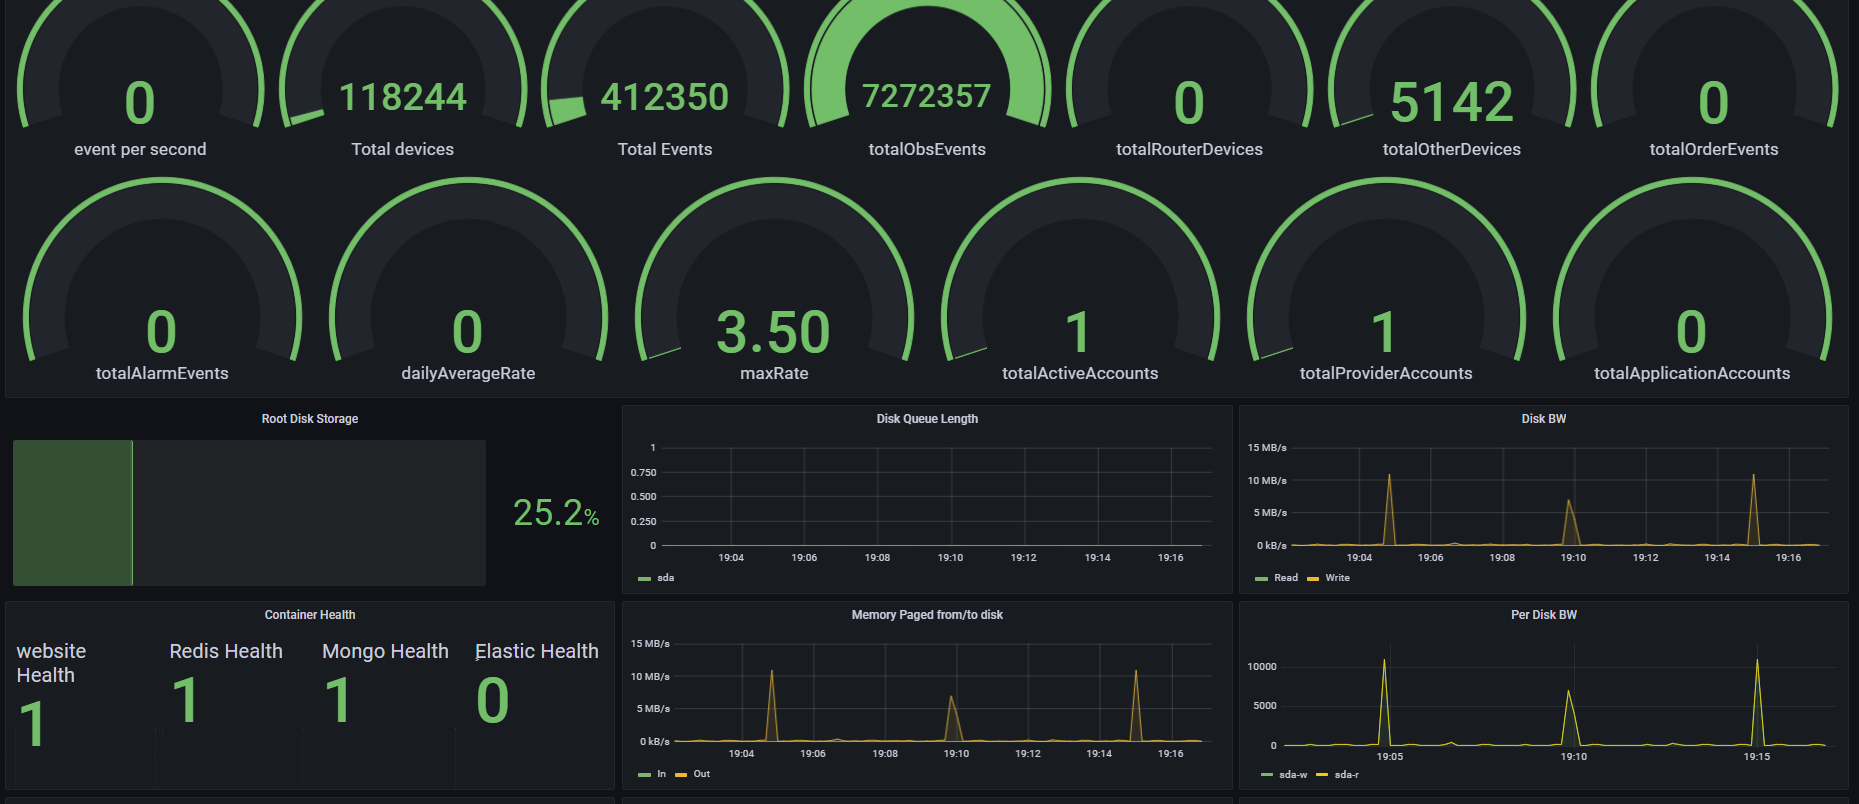Click the Total devices gauge showing 118244
Viewport: 1859px width, 804px height.
pos(403,98)
